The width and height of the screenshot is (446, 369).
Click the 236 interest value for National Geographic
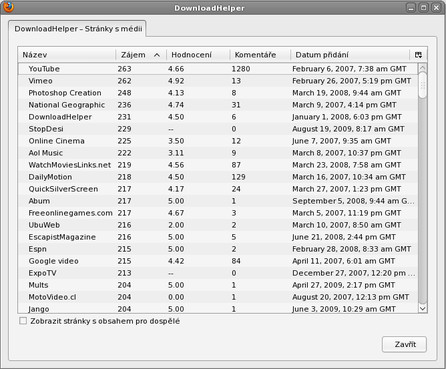pos(124,105)
